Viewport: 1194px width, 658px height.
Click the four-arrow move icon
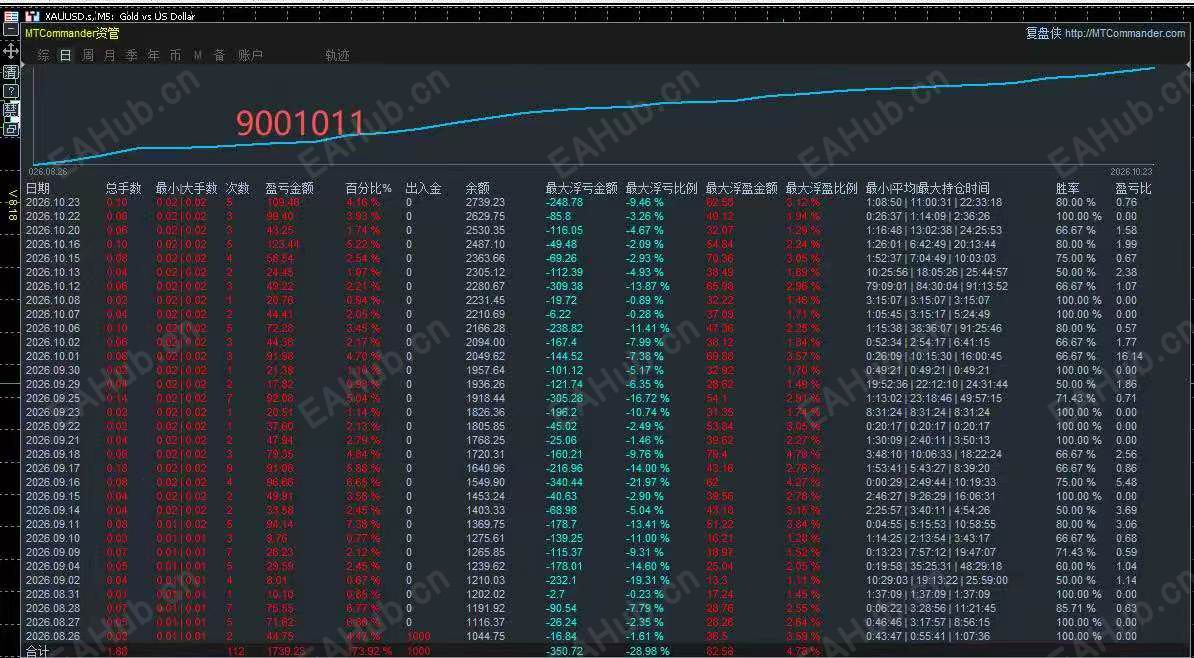(11, 50)
